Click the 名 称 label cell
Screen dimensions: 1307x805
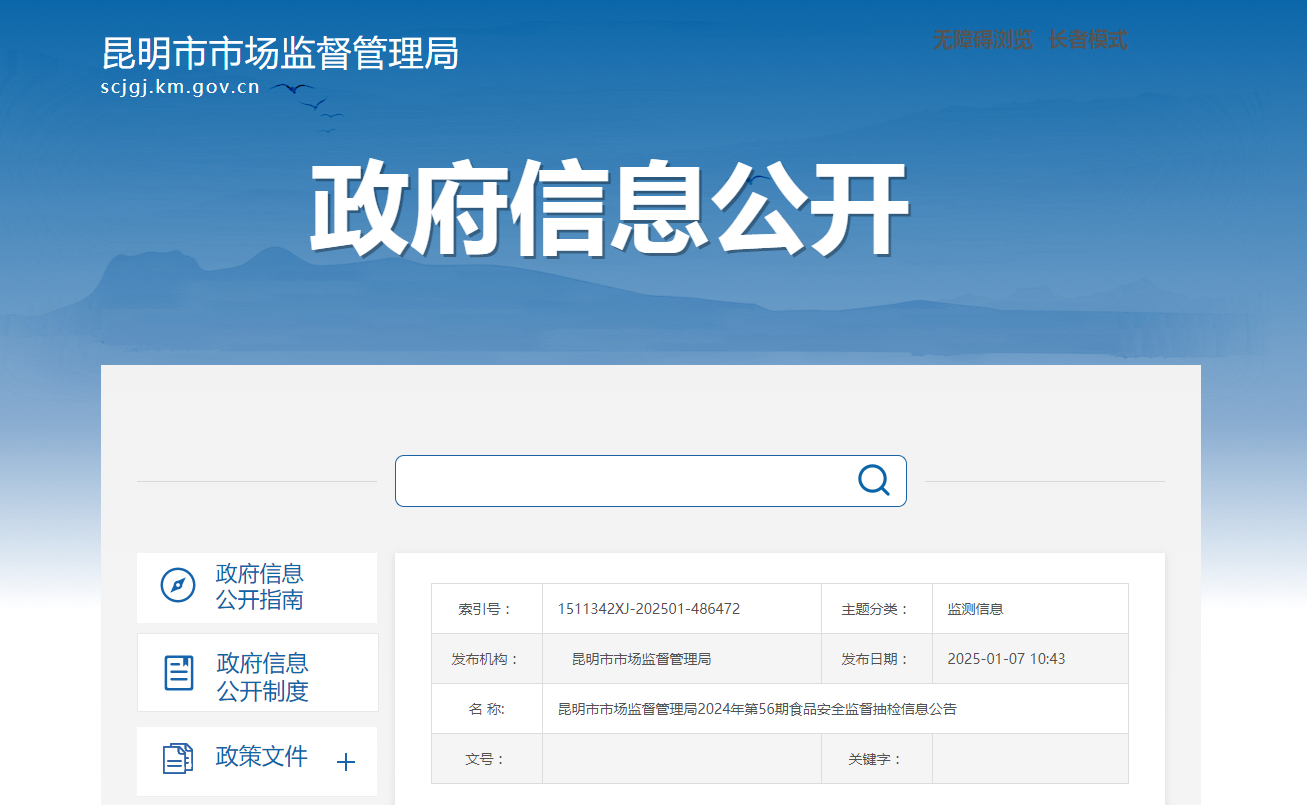click(487, 709)
